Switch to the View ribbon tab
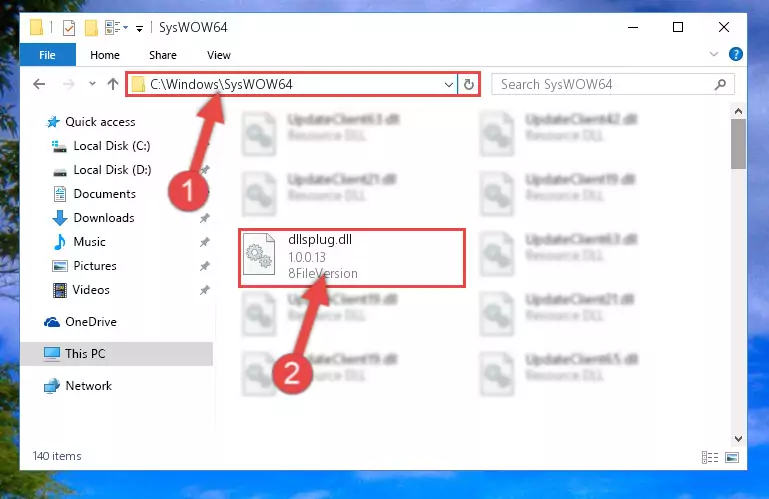Viewport: 769px width, 499px height. pos(219,55)
